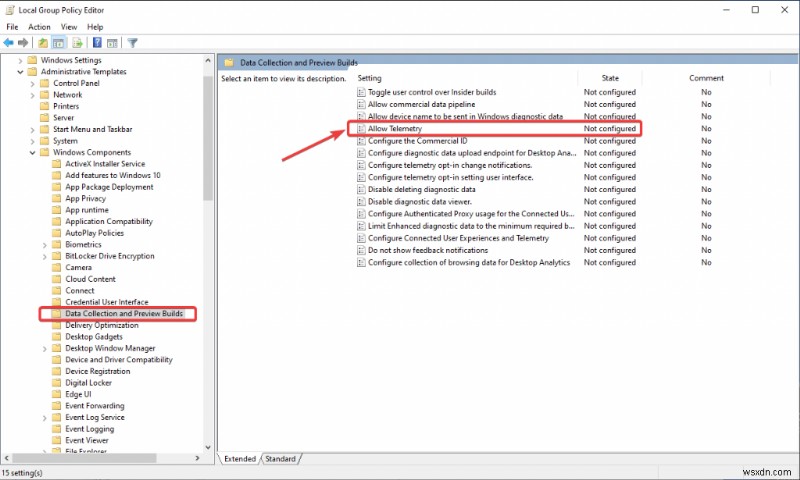Open the Help menu
Screen dimensions: 800x480
[x=95, y=27]
